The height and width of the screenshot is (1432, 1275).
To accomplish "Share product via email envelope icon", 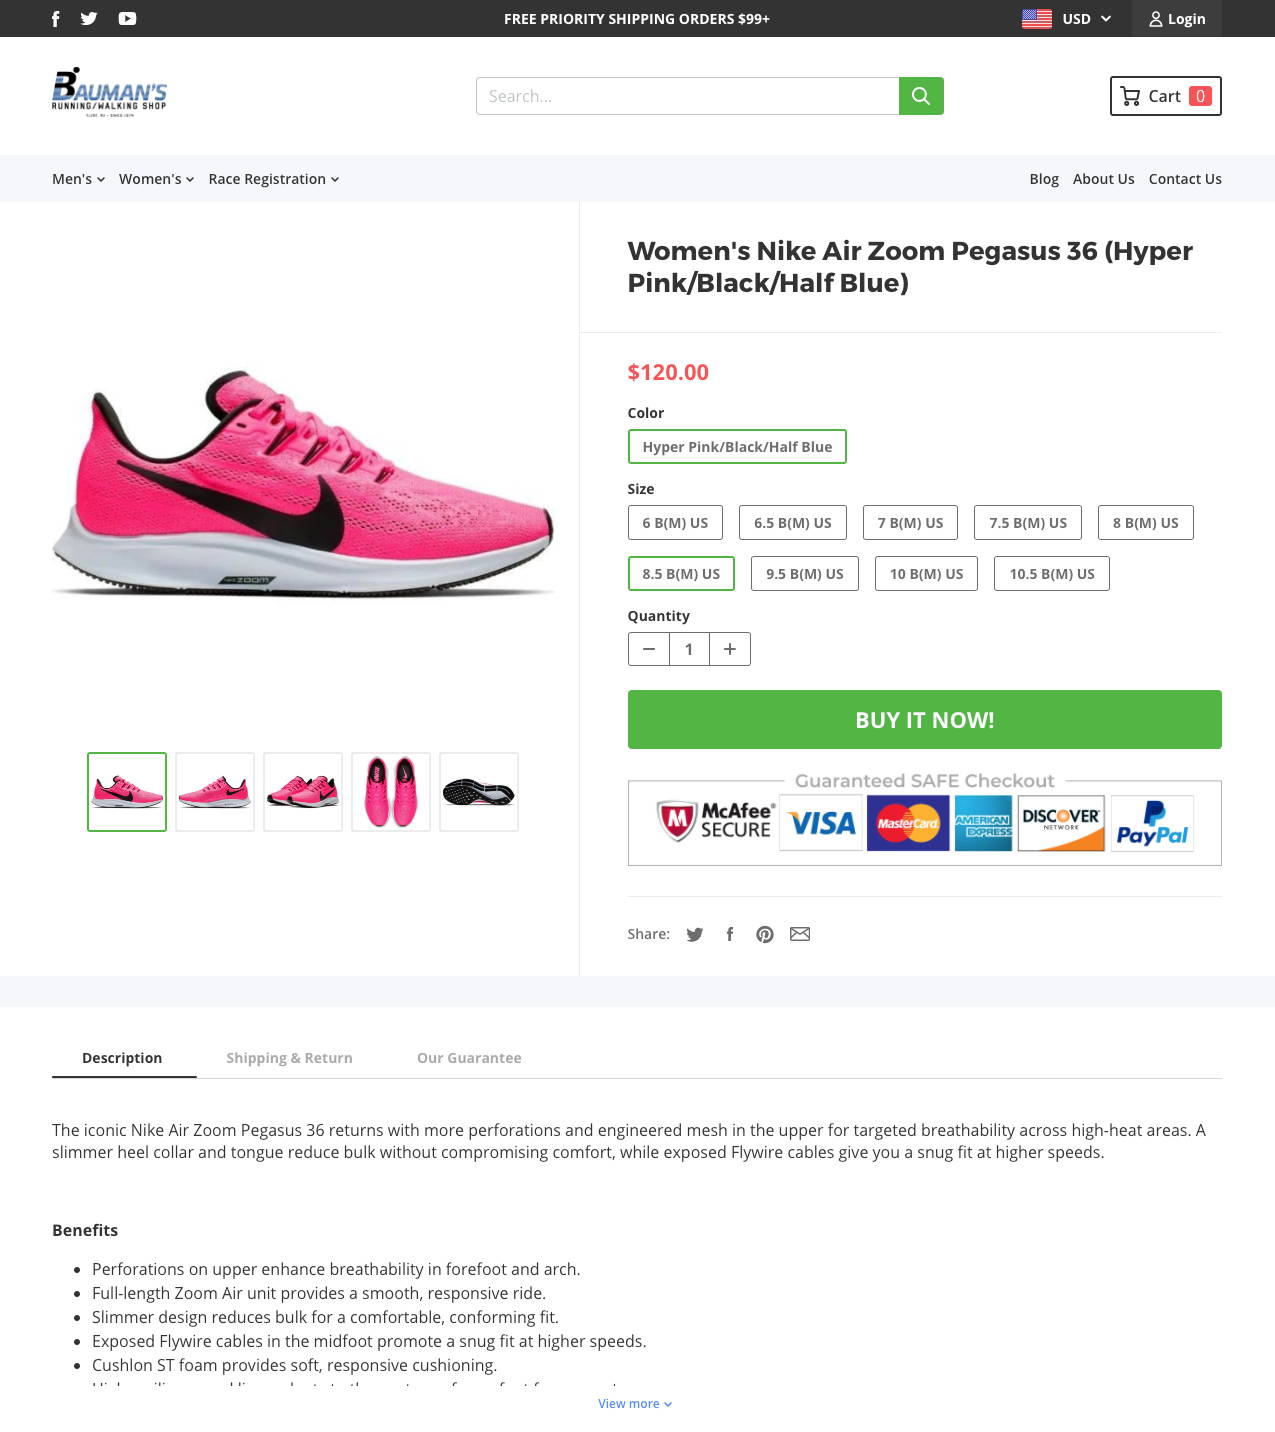I will 800,934.
